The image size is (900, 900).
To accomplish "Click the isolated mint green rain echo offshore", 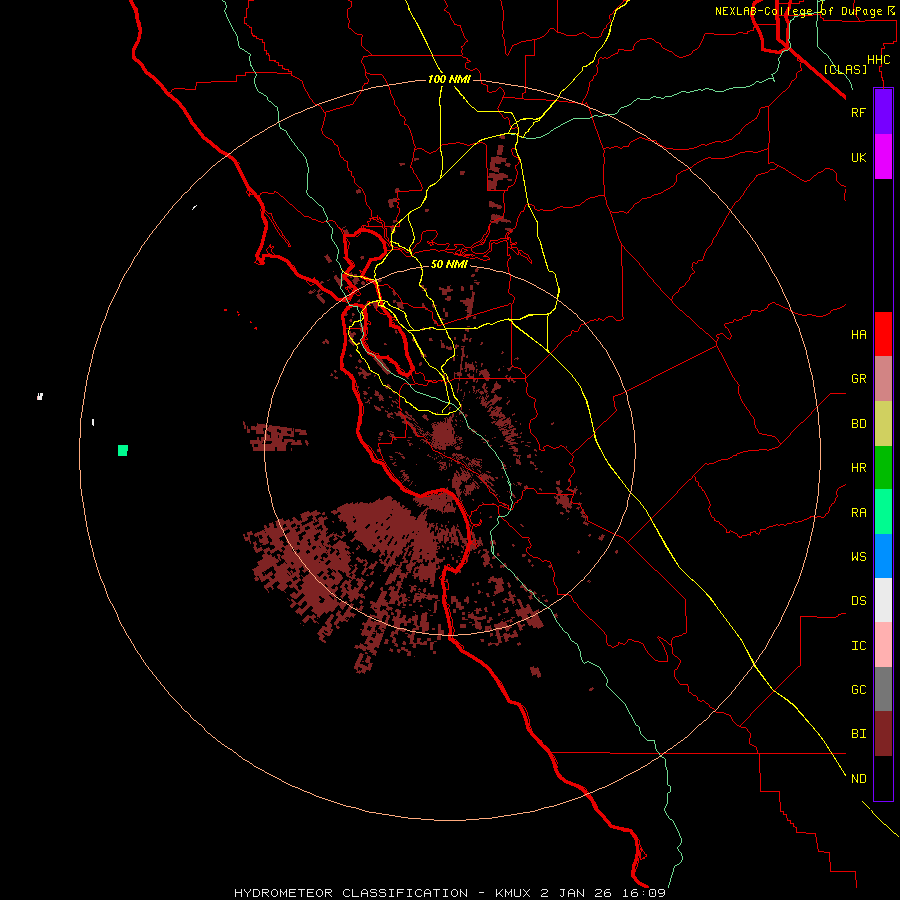I will coord(122,450).
